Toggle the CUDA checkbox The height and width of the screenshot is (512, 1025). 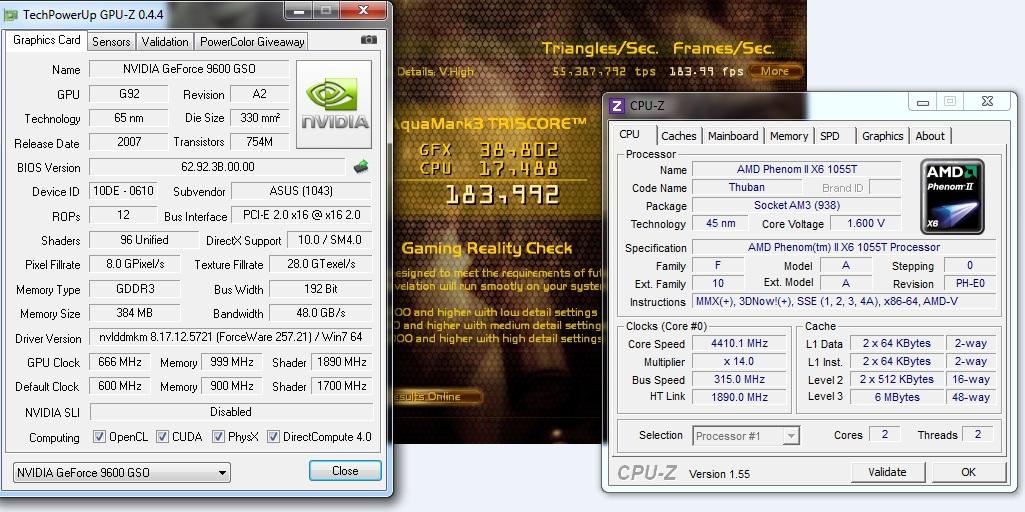click(162, 437)
